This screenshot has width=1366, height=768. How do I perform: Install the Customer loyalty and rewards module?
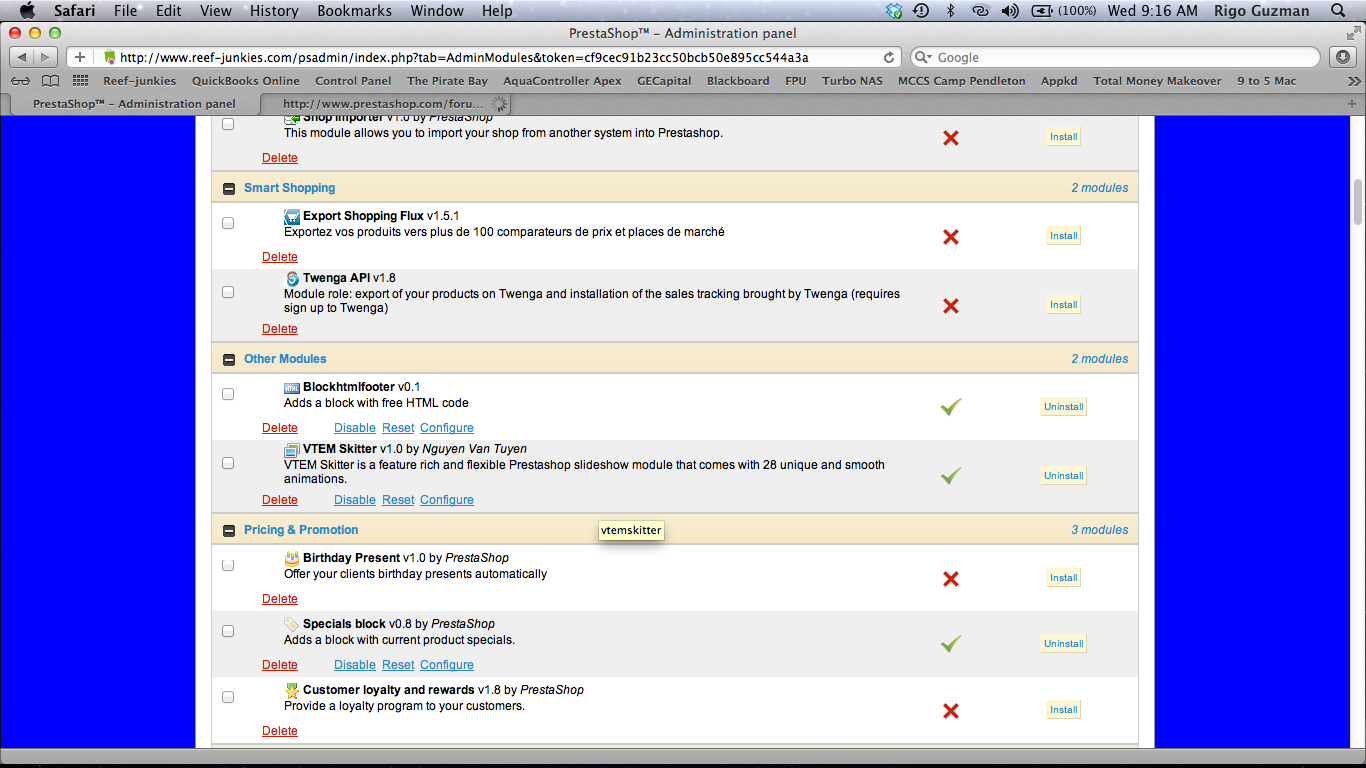(1063, 710)
